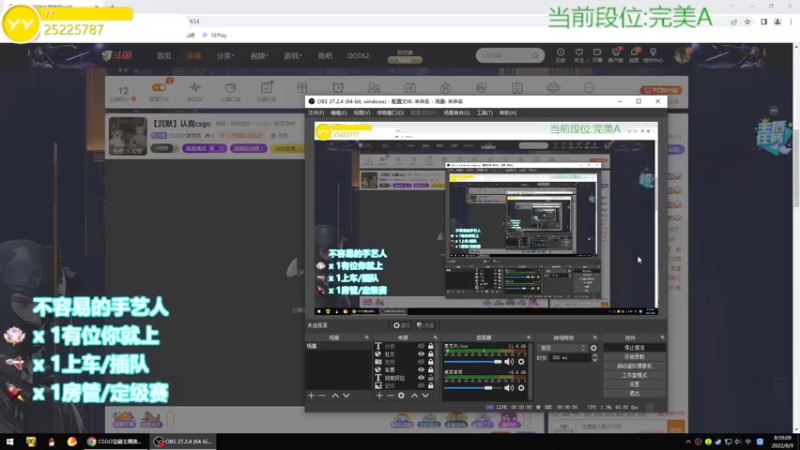Open OBS 场景集合(S) menu
This screenshot has width=800, height=450.
[456, 113]
